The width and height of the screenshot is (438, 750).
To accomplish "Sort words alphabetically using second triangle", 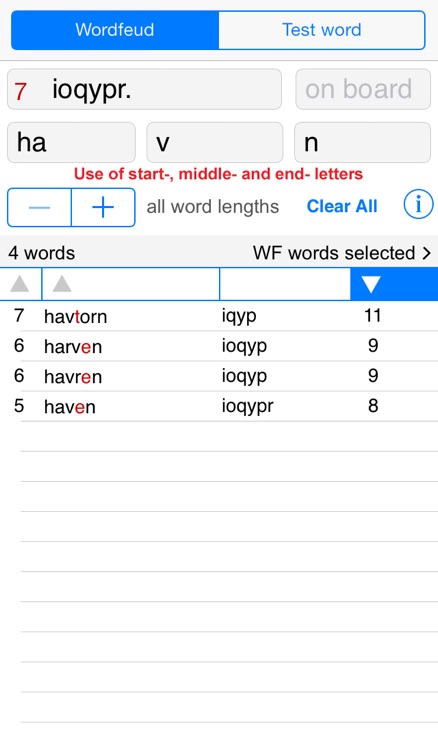I will point(62,284).
